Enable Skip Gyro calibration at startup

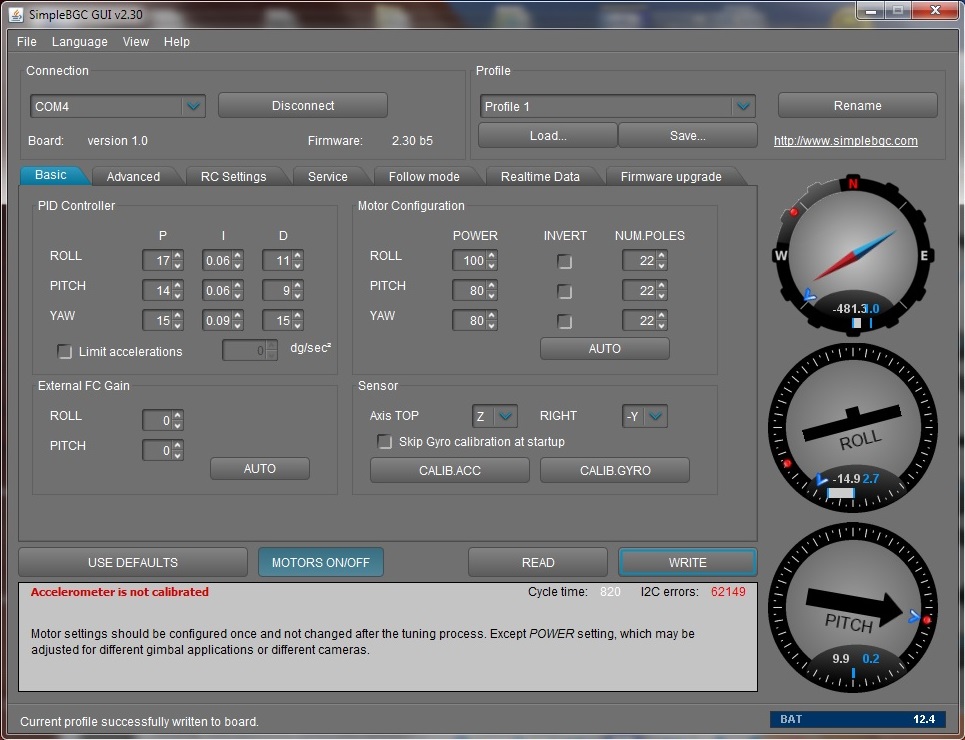384,442
